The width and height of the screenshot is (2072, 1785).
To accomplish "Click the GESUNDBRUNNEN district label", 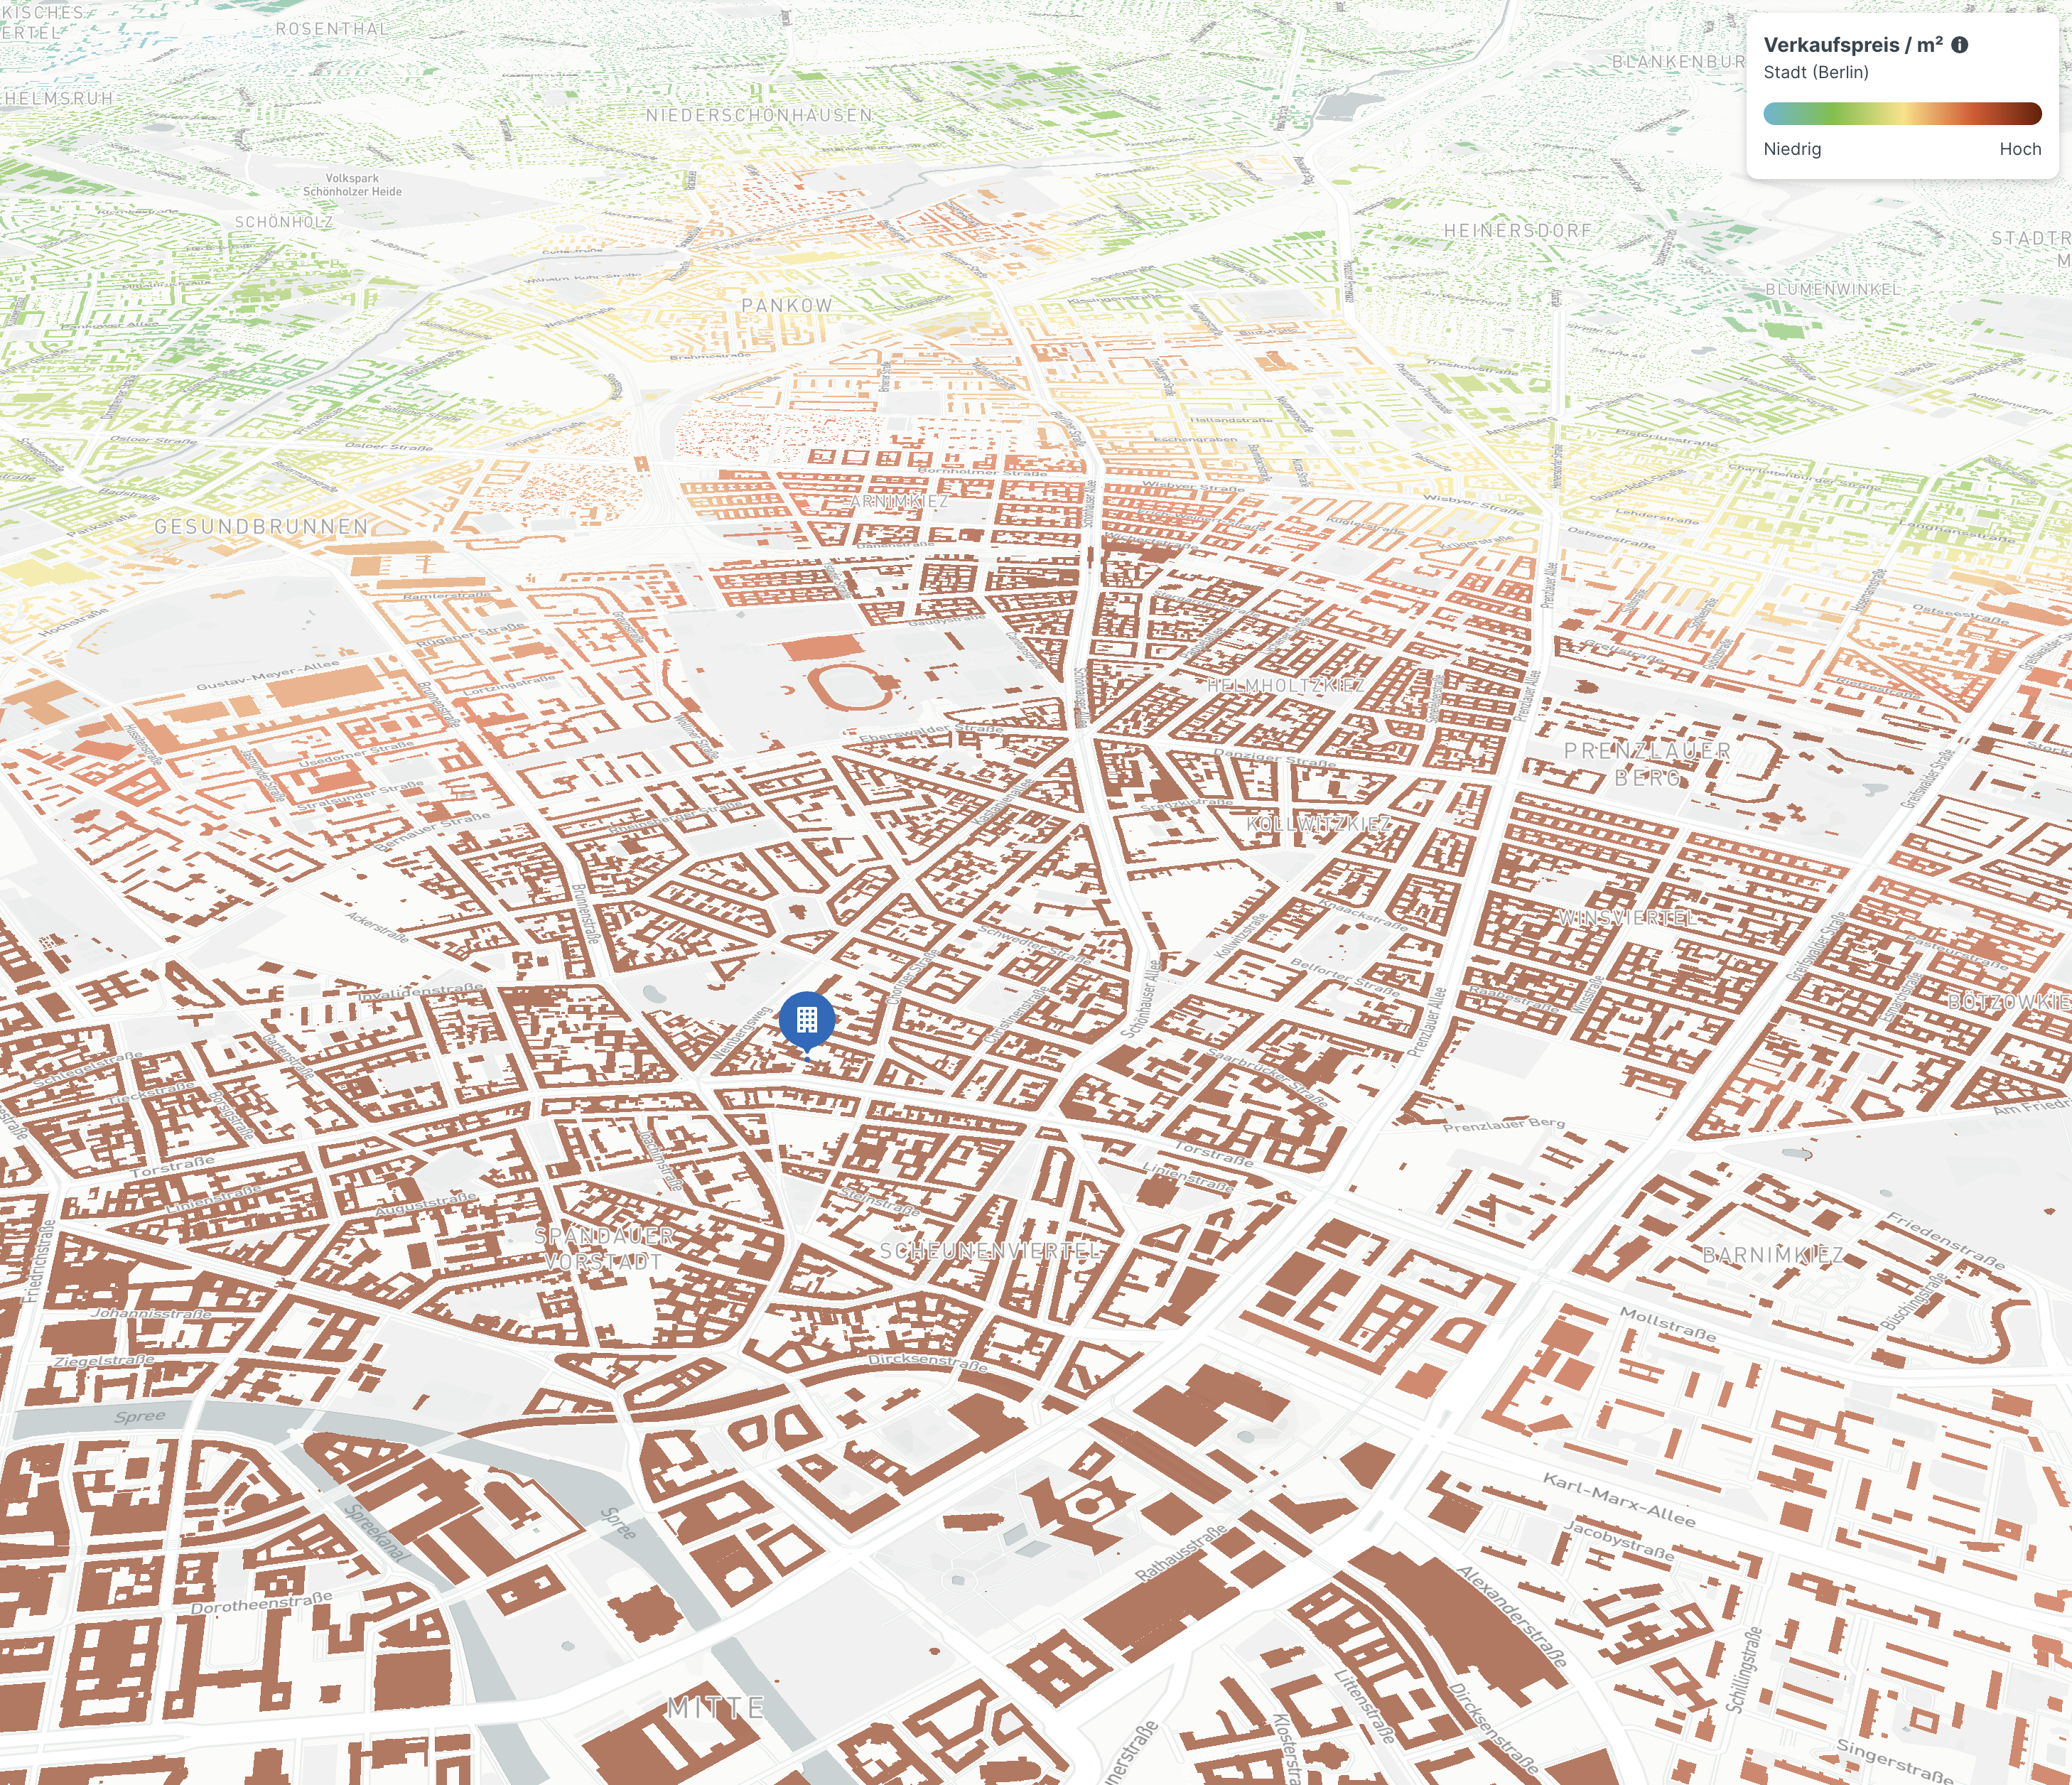I will [261, 526].
